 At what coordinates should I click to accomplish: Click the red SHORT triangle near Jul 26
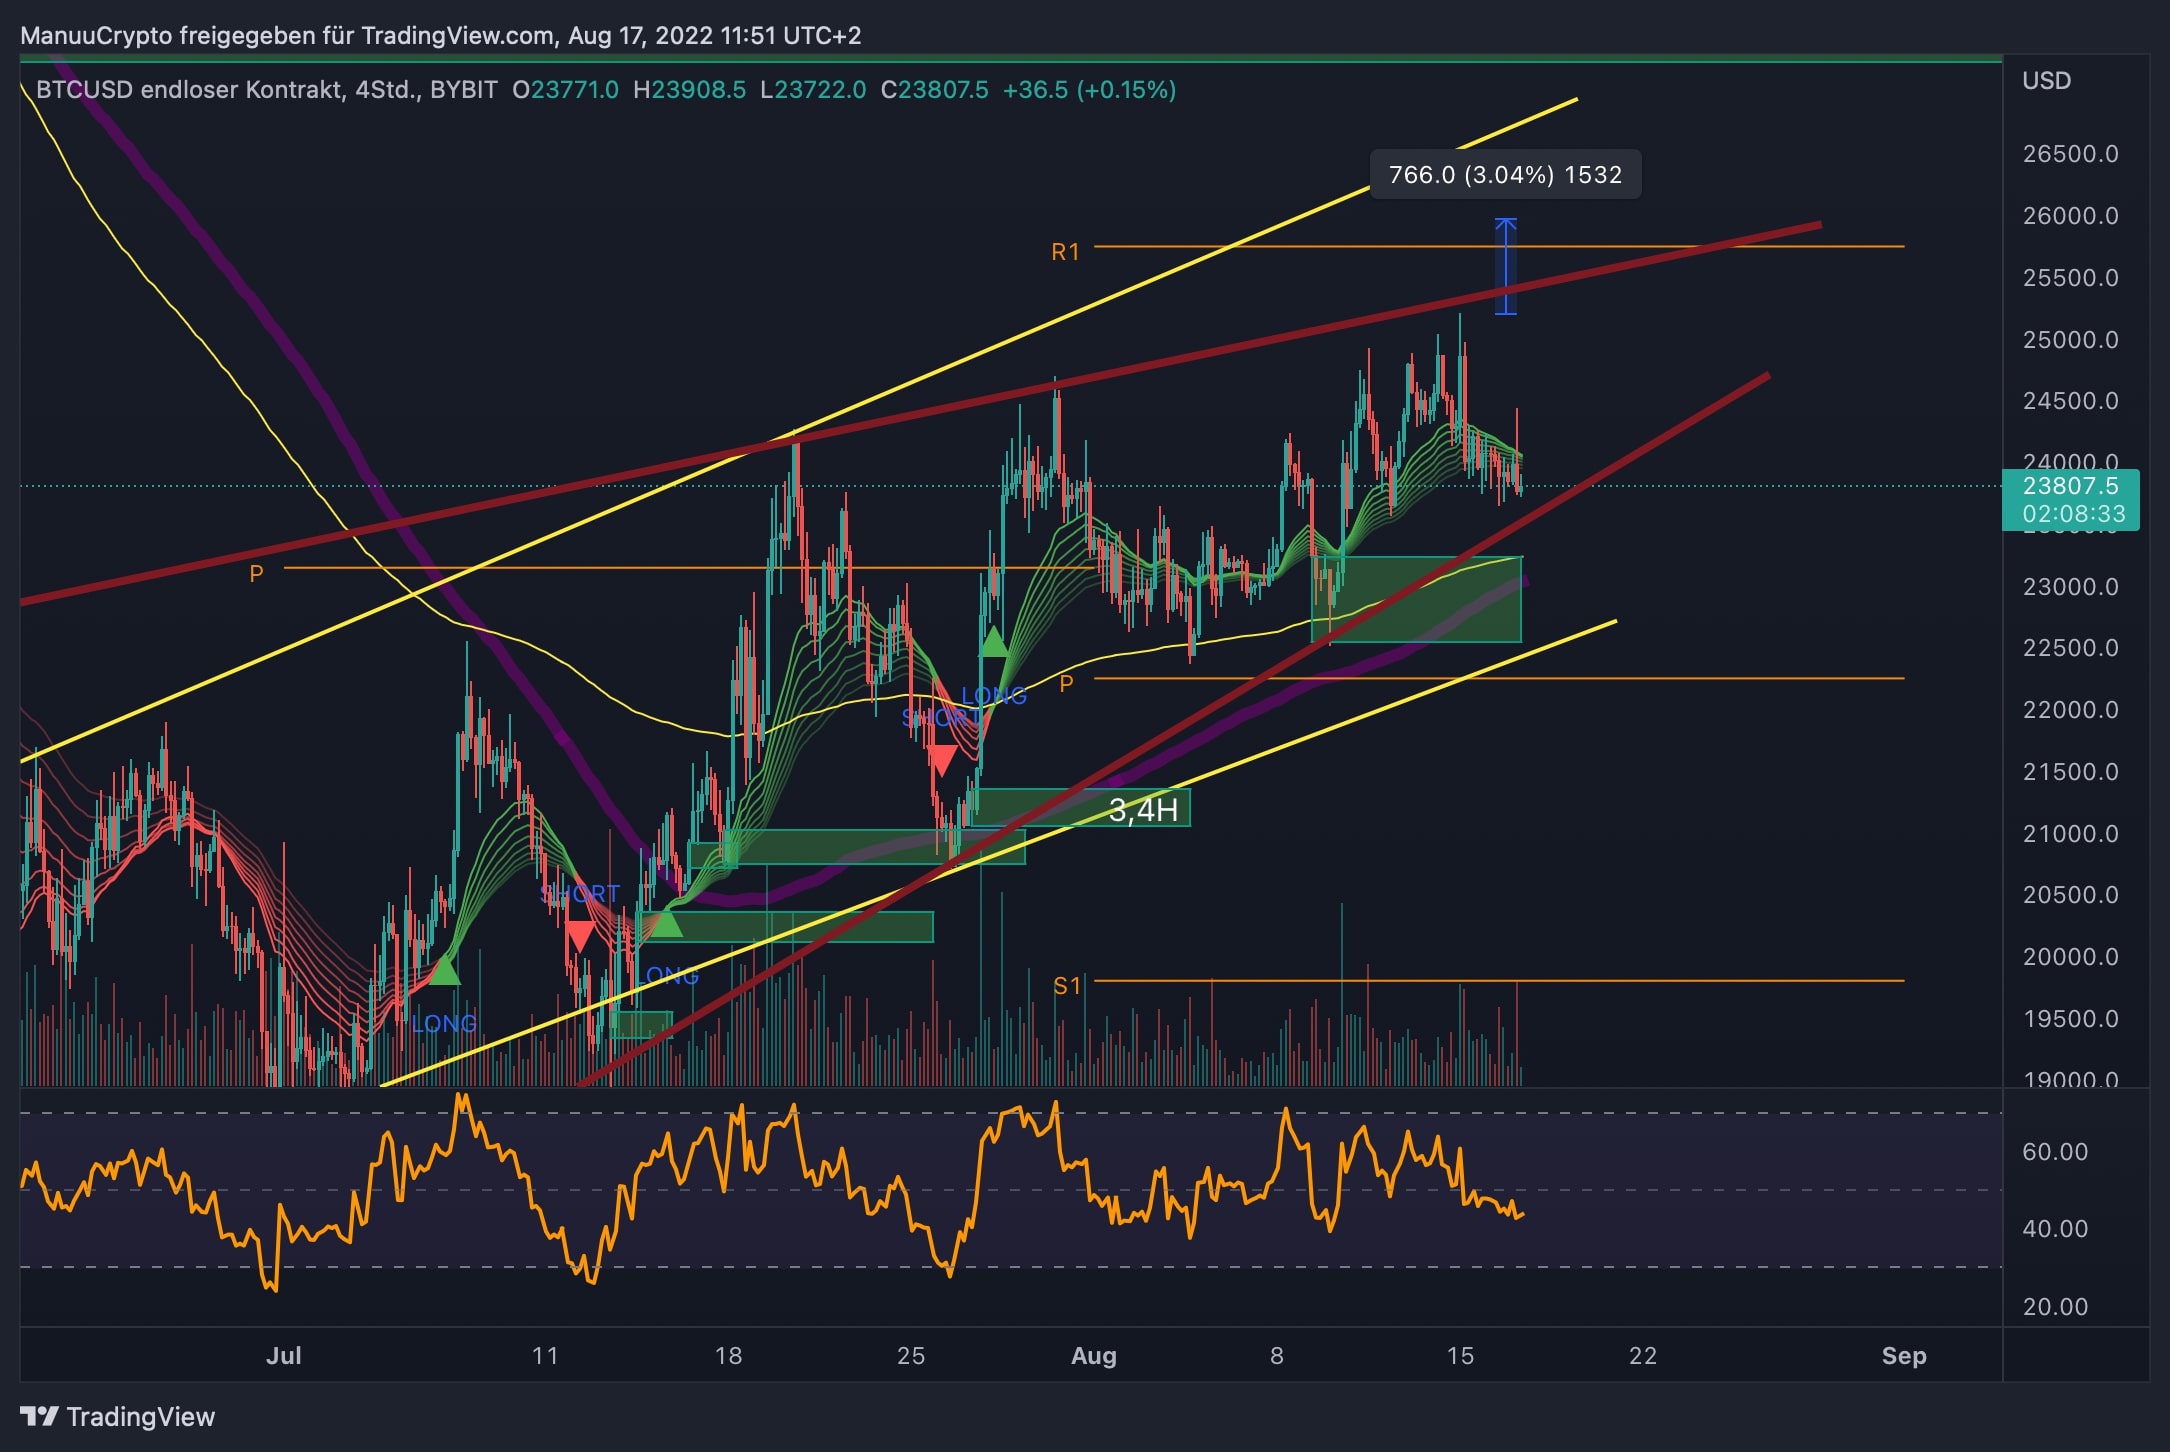click(x=942, y=760)
